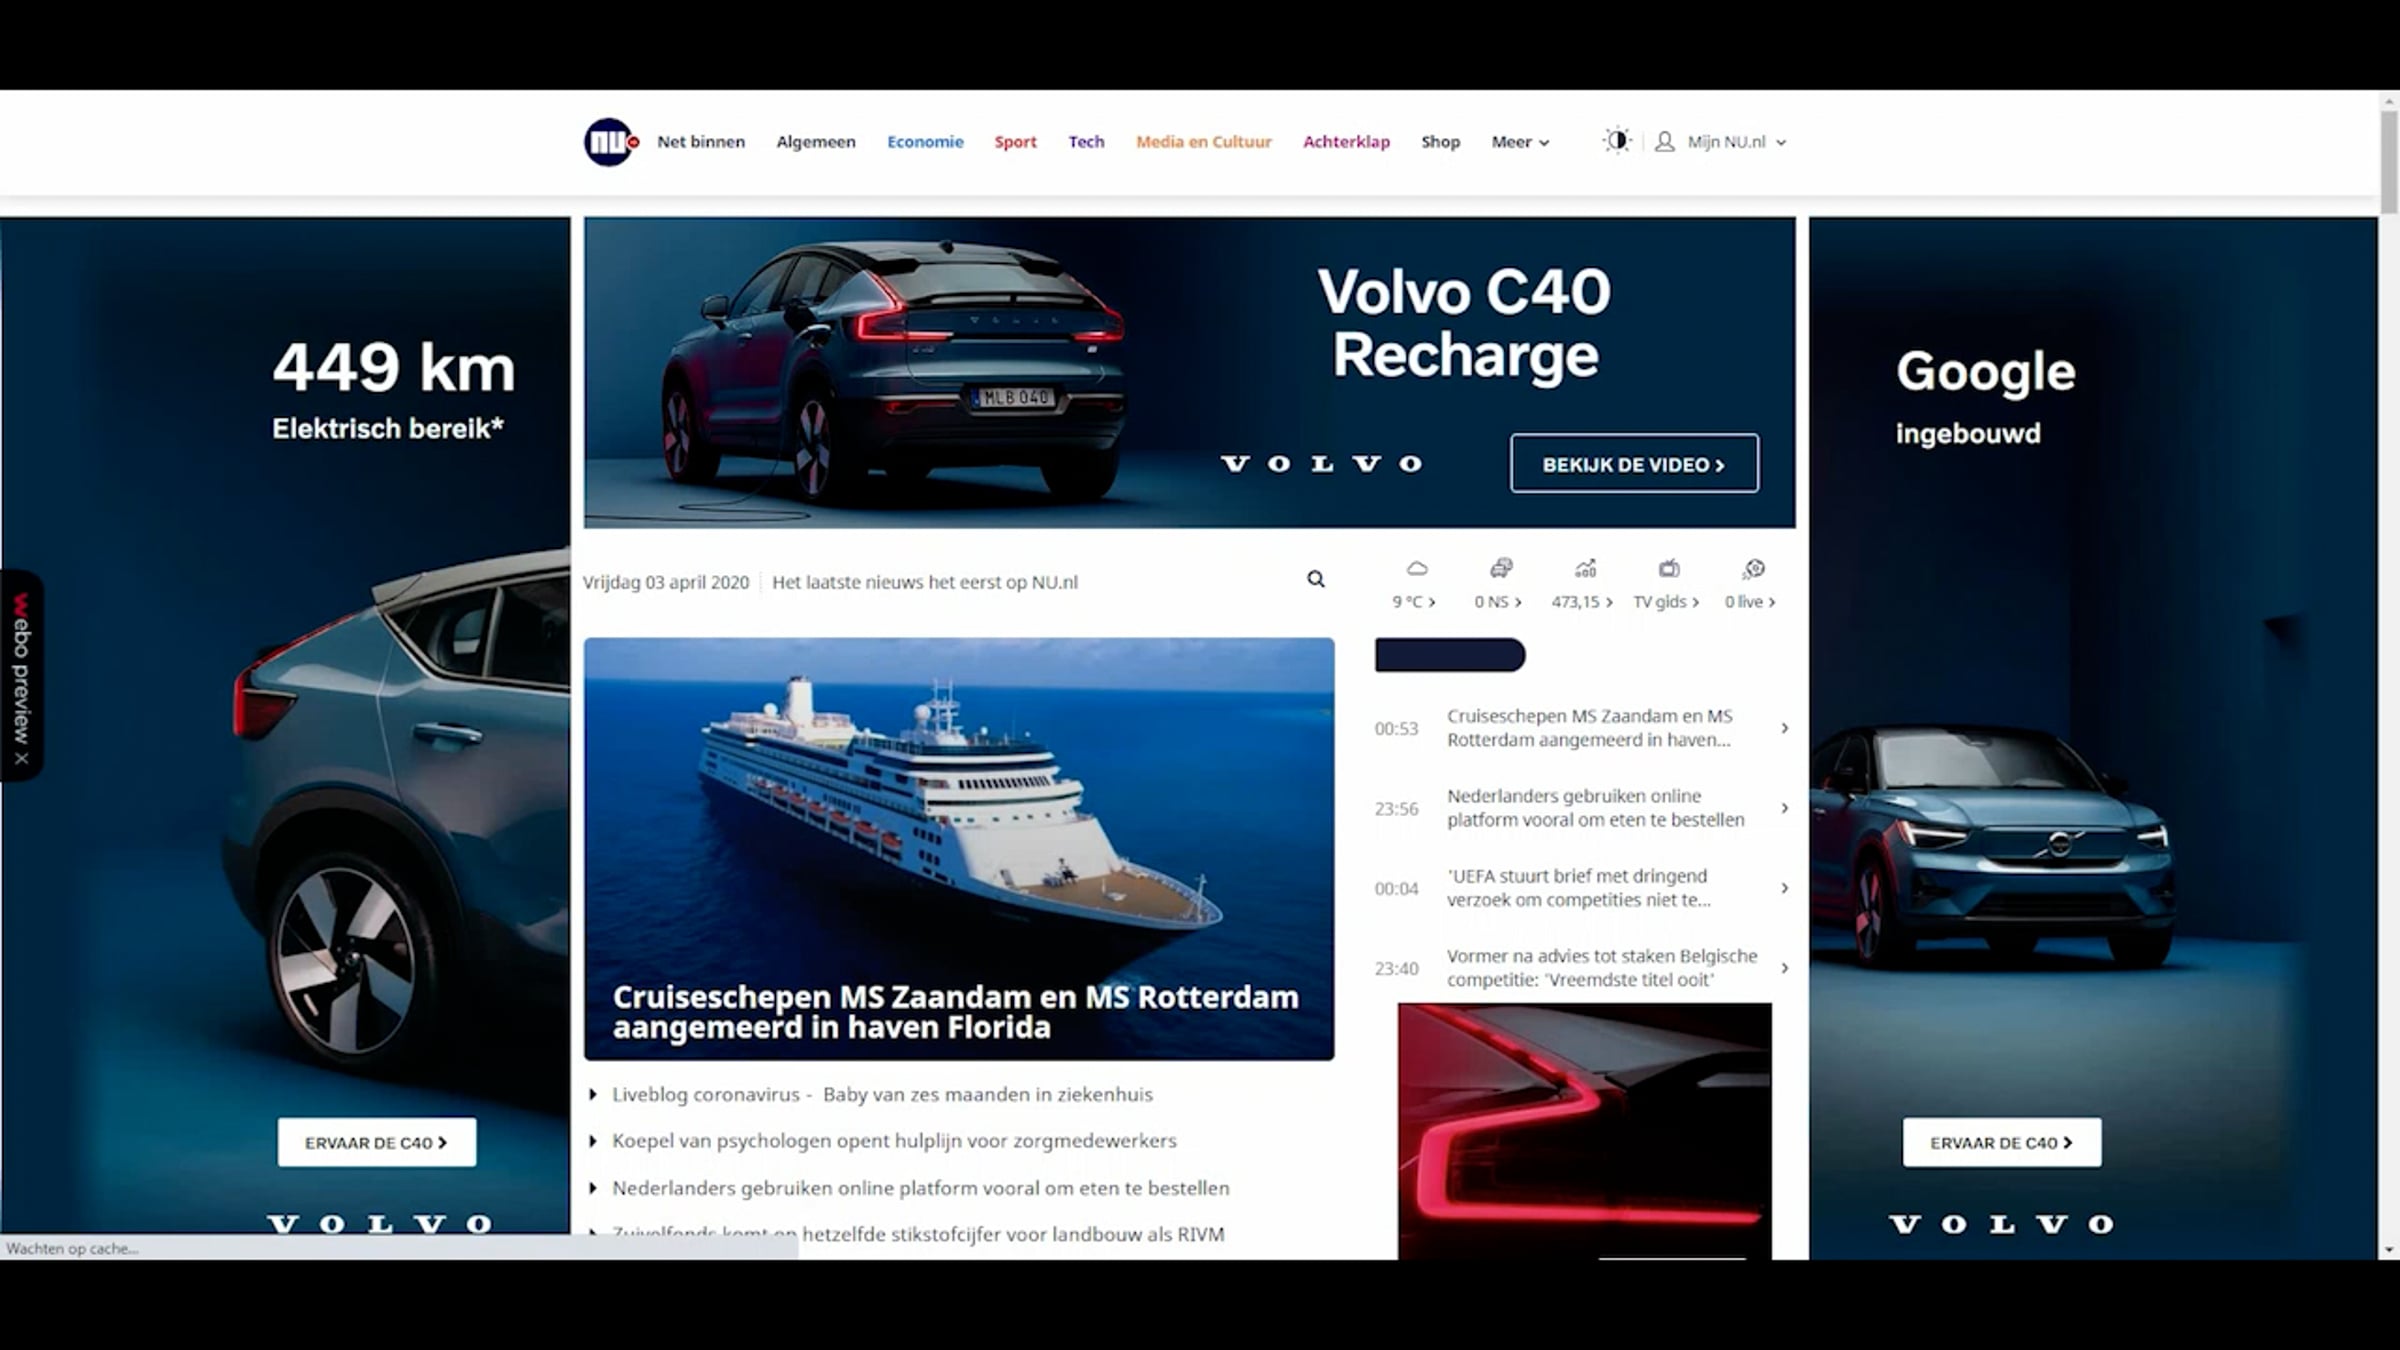2400x1350 pixels.
Task: Open the cruise ship headline image
Action: 959,848
